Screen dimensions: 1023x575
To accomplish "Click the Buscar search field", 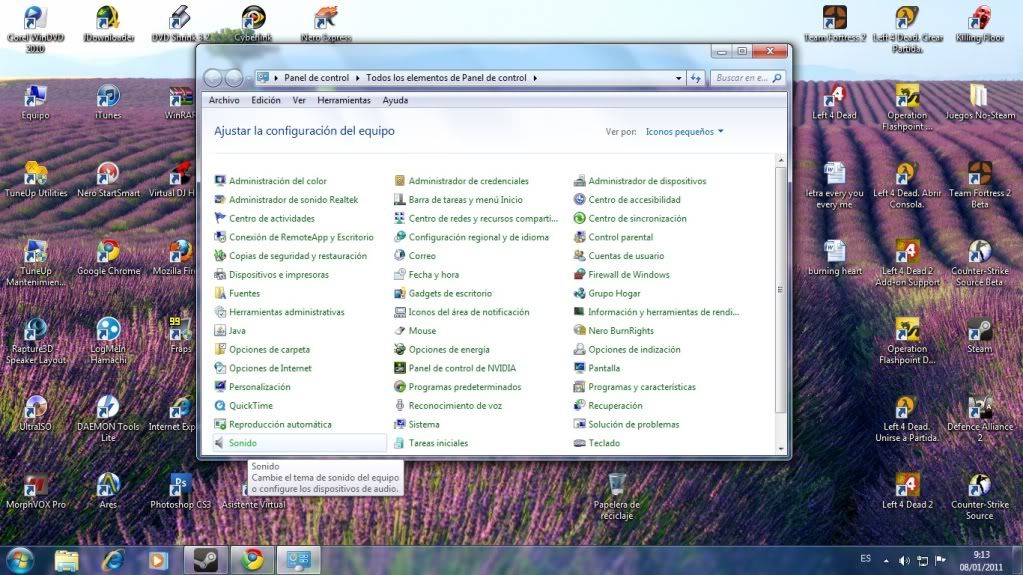I will (x=747, y=78).
